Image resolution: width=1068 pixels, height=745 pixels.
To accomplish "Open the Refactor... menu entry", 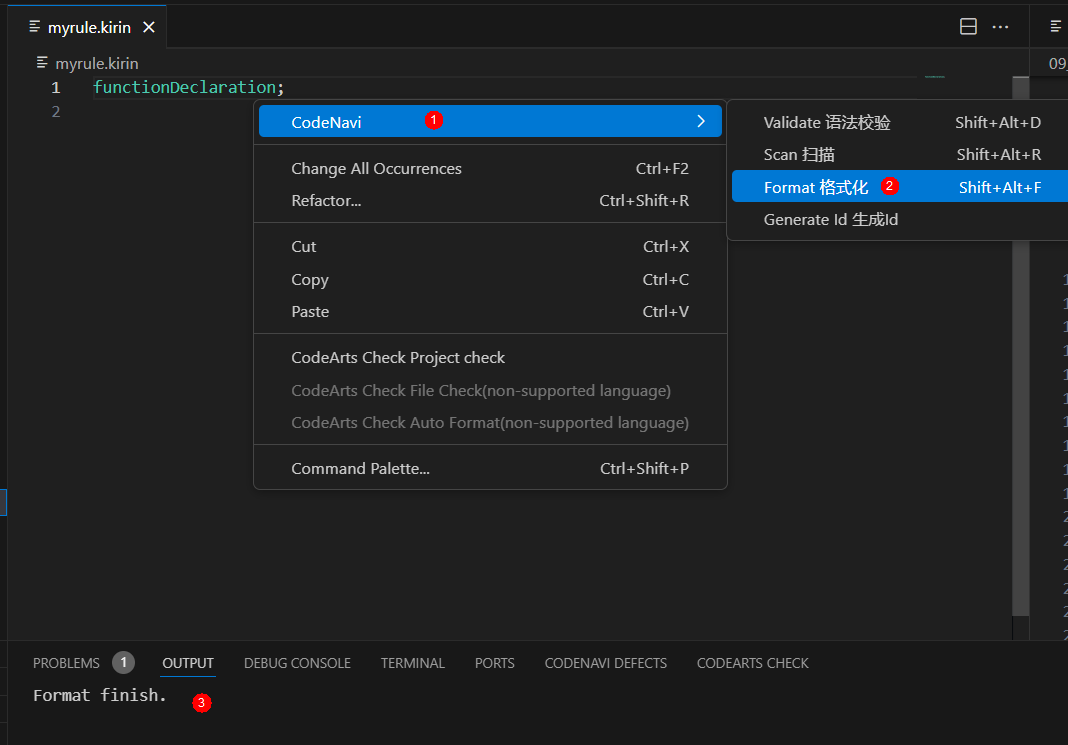I will click(x=326, y=201).
